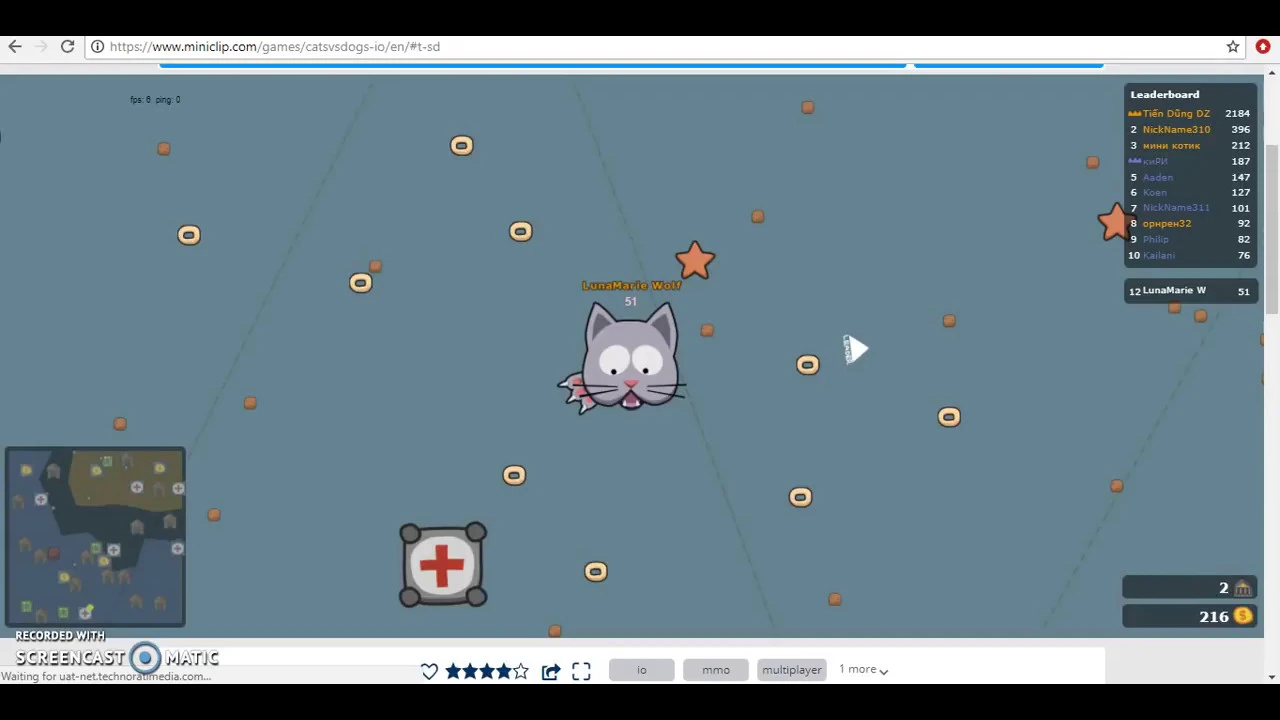Open the minimap panel

click(x=95, y=537)
